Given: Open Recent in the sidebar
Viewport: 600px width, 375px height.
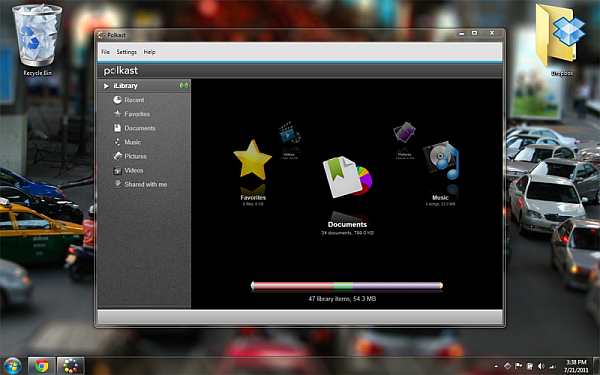Looking at the screenshot, I should (134, 100).
